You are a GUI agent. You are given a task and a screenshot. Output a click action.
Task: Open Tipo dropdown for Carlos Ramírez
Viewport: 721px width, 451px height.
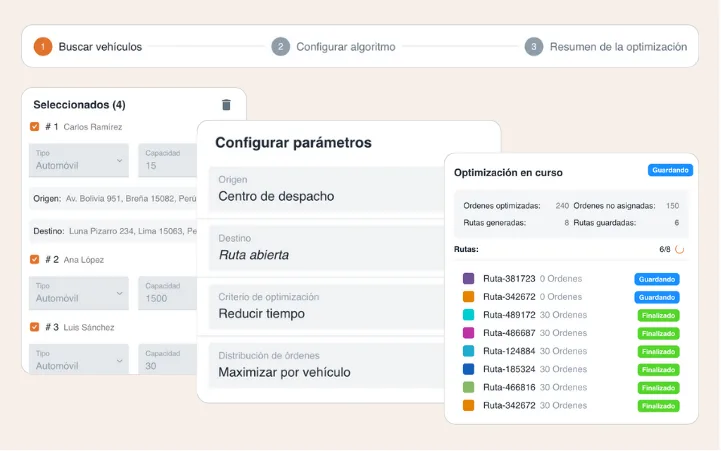[79, 160]
